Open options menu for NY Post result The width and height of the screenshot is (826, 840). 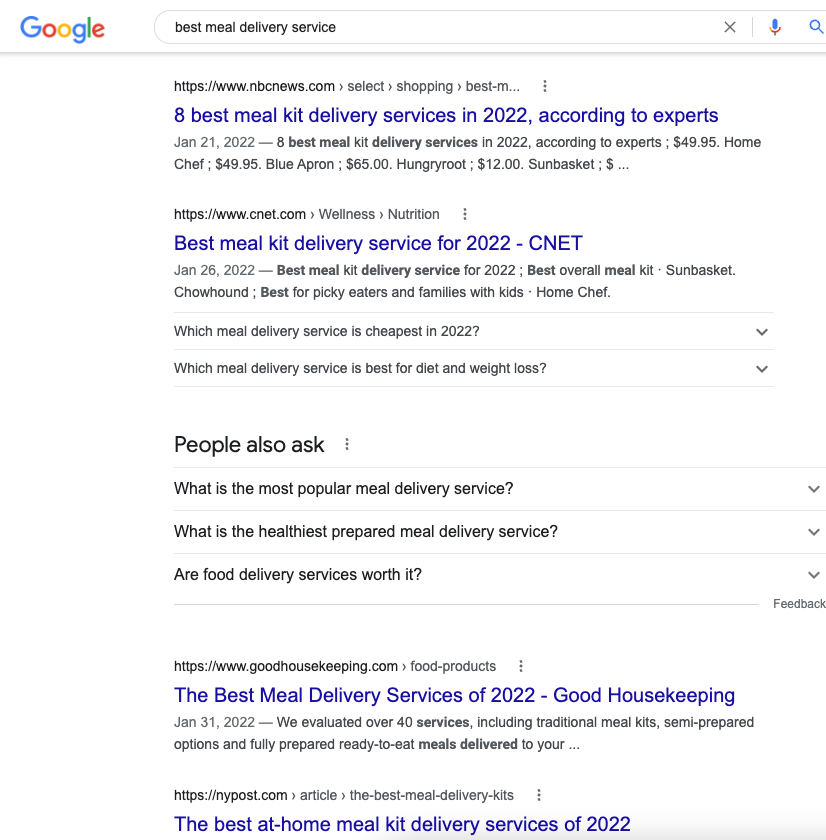(539, 795)
